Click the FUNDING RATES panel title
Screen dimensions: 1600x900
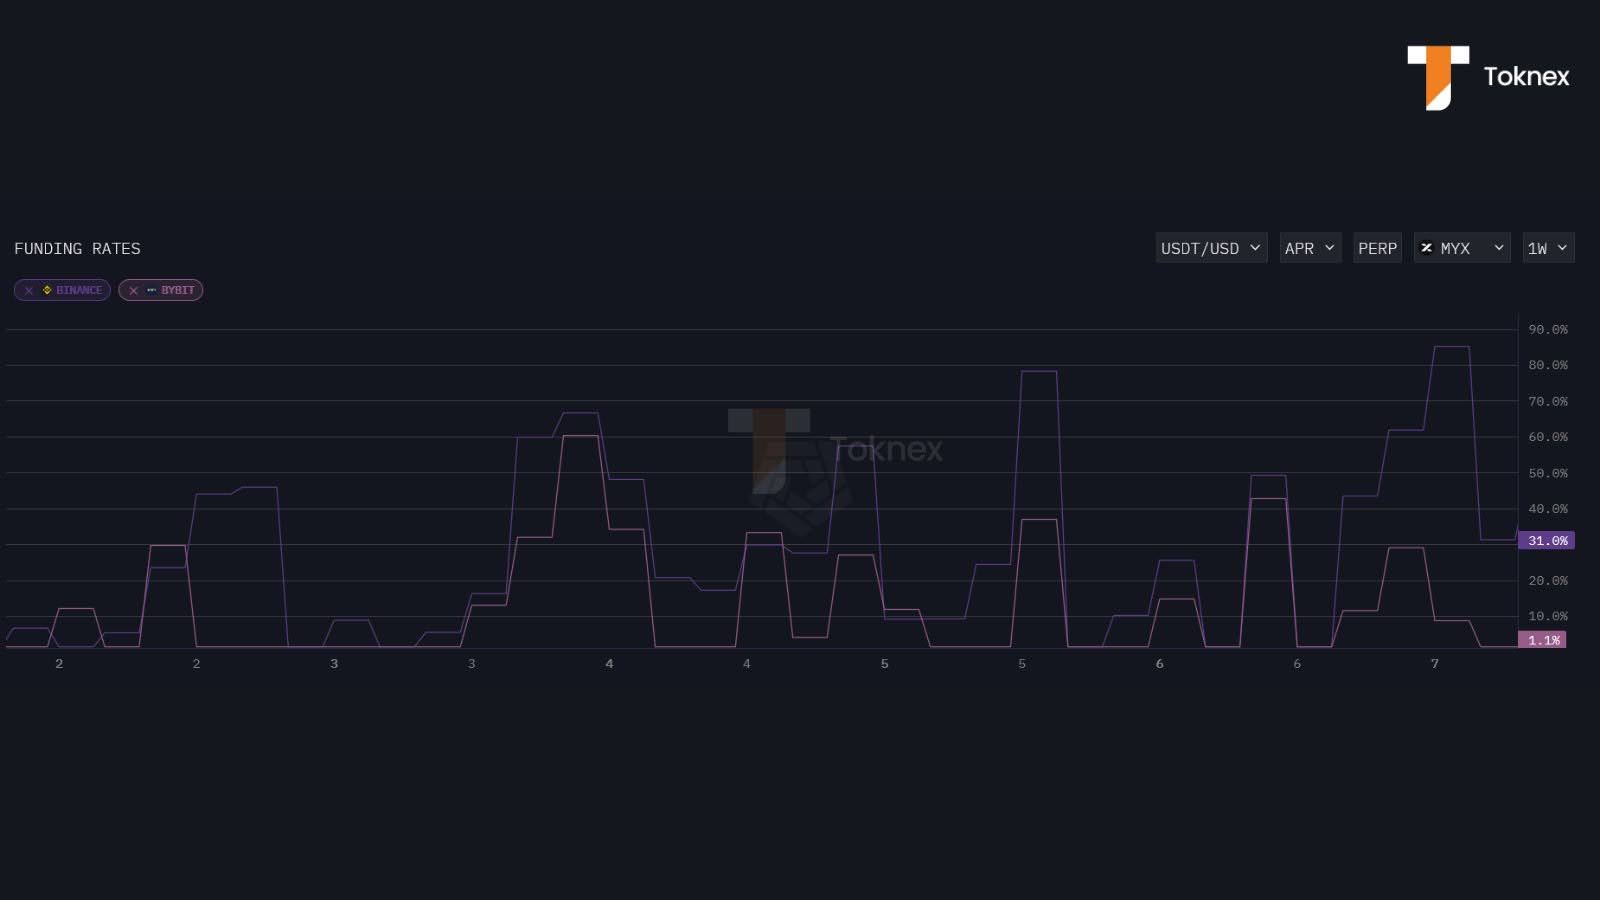(x=77, y=248)
